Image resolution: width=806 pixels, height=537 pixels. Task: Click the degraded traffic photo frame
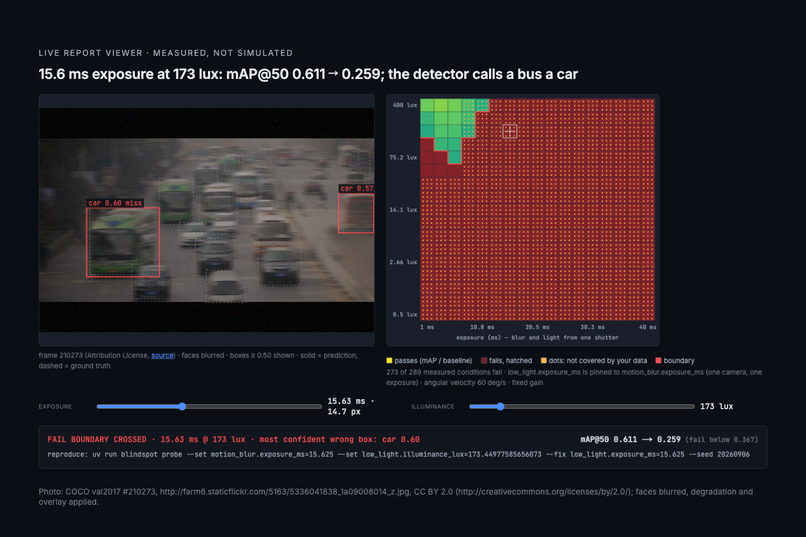coord(207,220)
